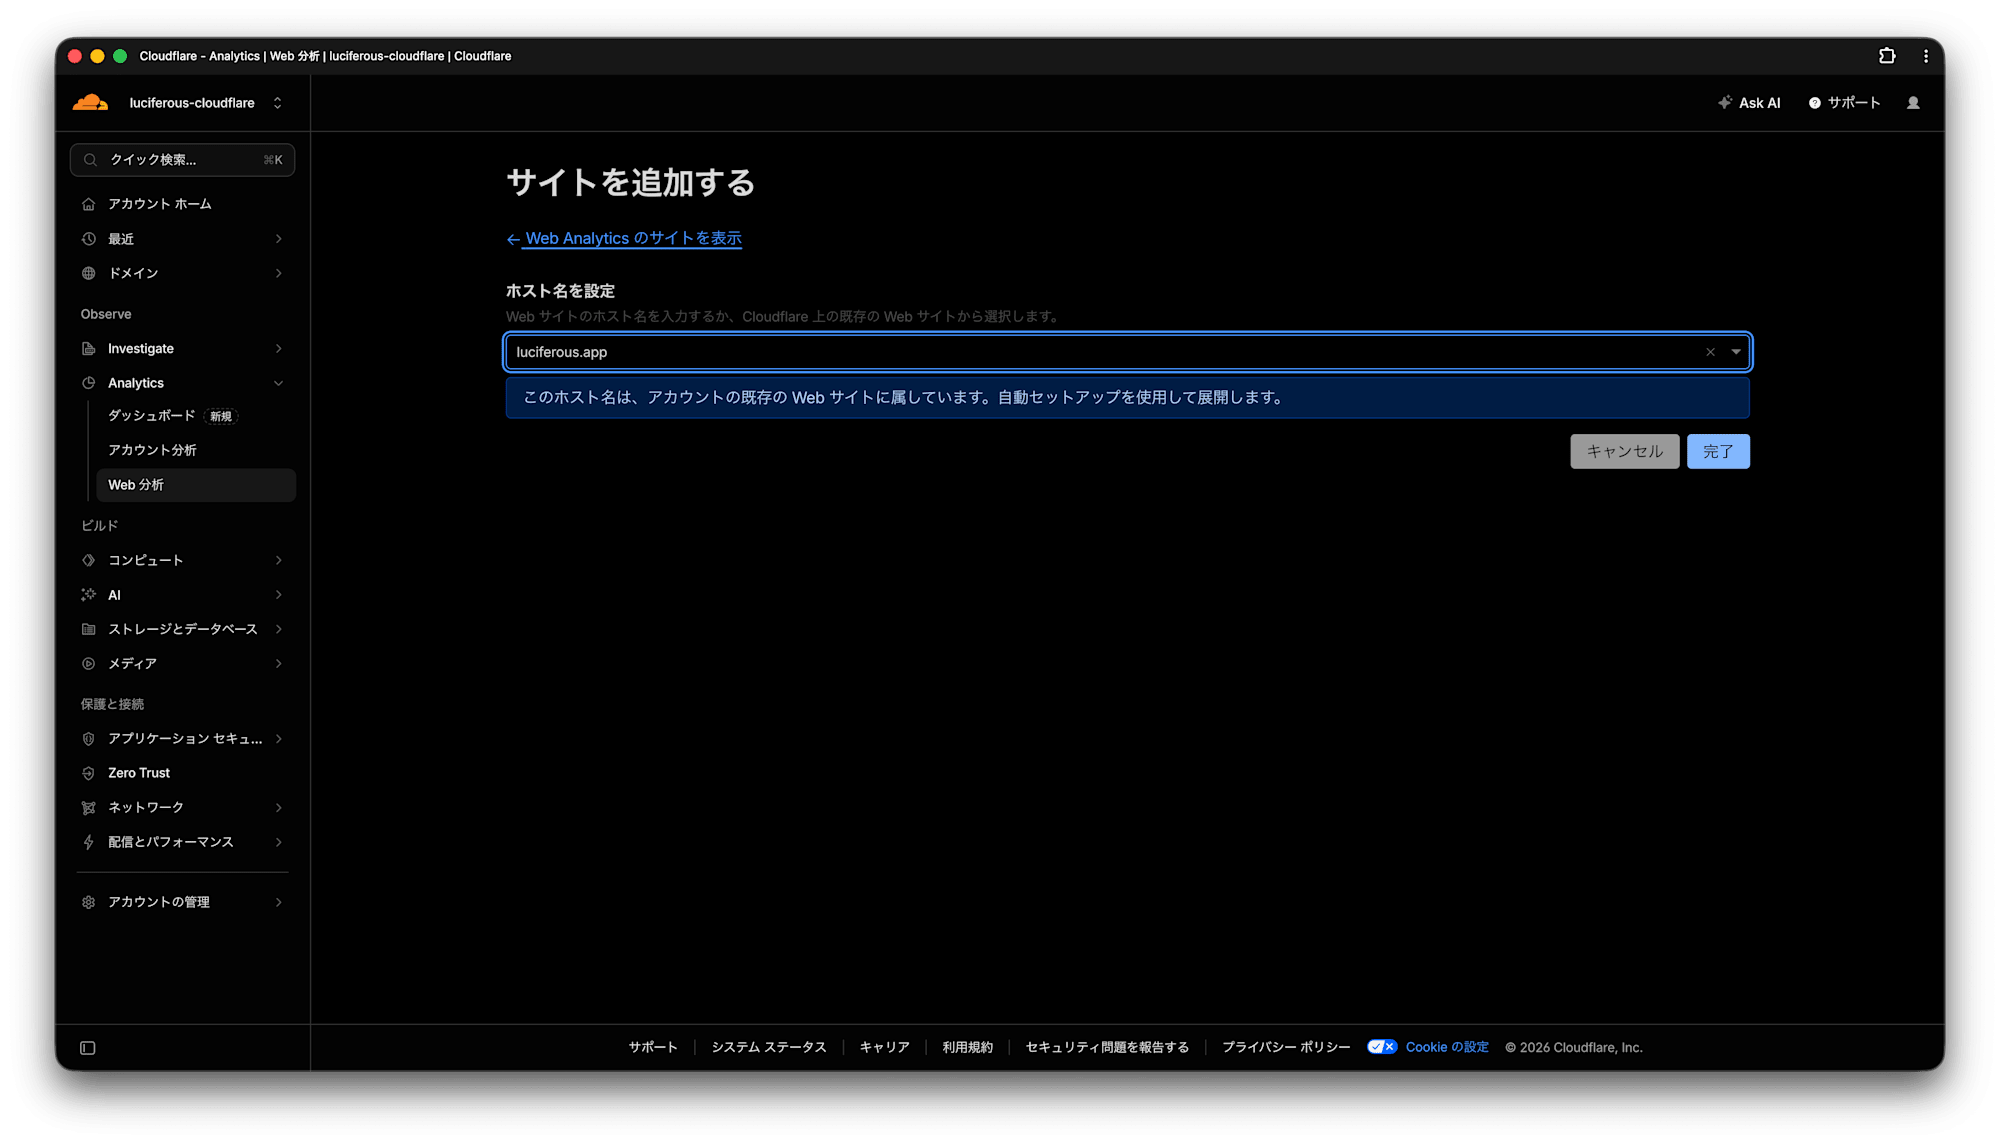Click the back arrow before Web Analytics link

pos(513,239)
